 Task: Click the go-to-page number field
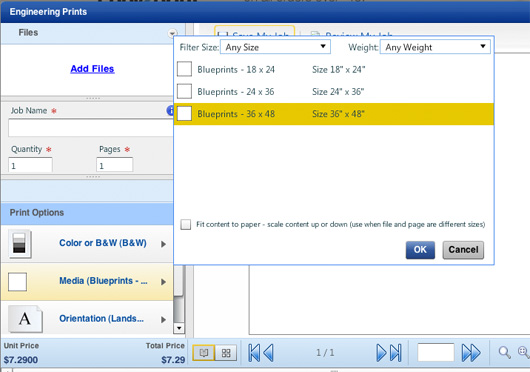[436, 352]
